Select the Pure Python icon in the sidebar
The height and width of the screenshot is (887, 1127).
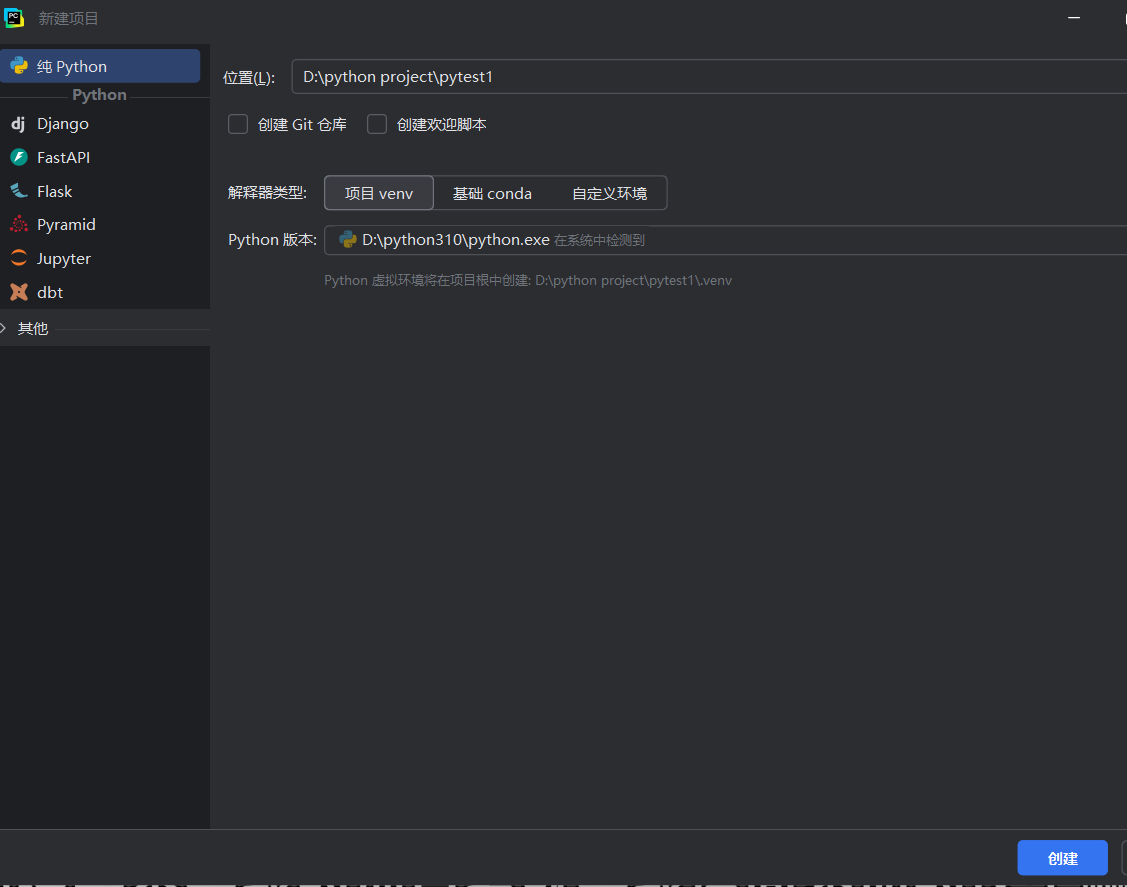click(19, 66)
